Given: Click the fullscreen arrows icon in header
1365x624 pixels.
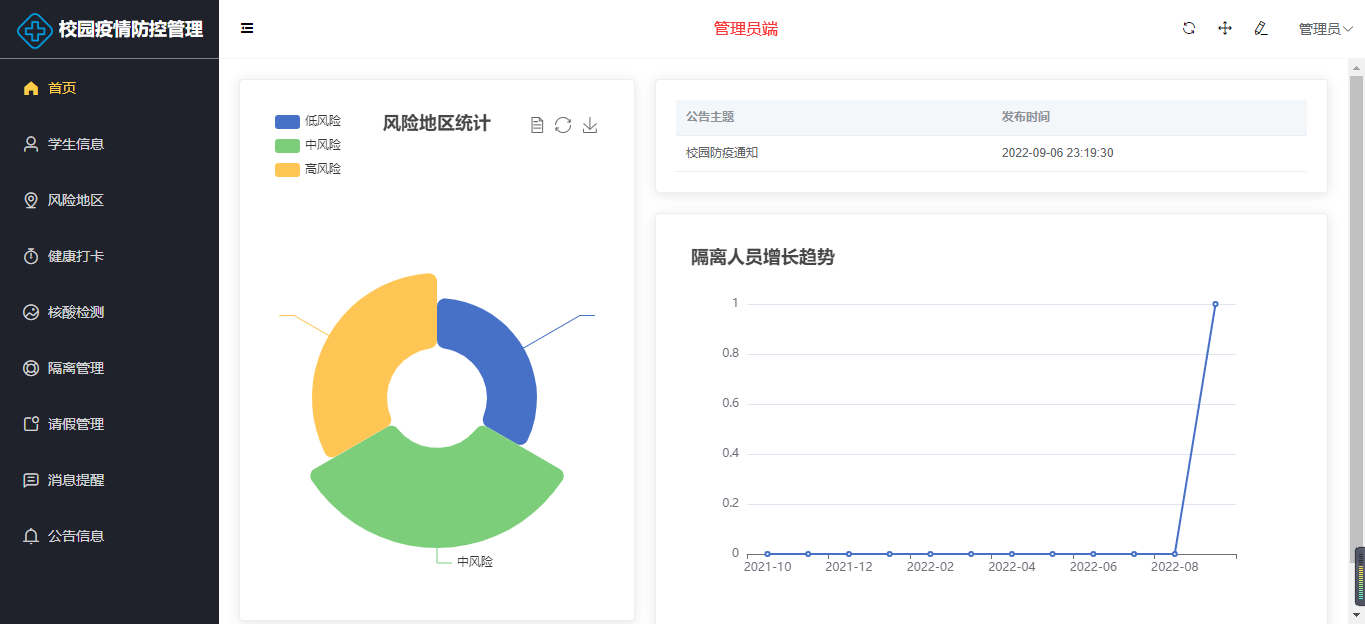Looking at the screenshot, I should (x=1225, y=28).
